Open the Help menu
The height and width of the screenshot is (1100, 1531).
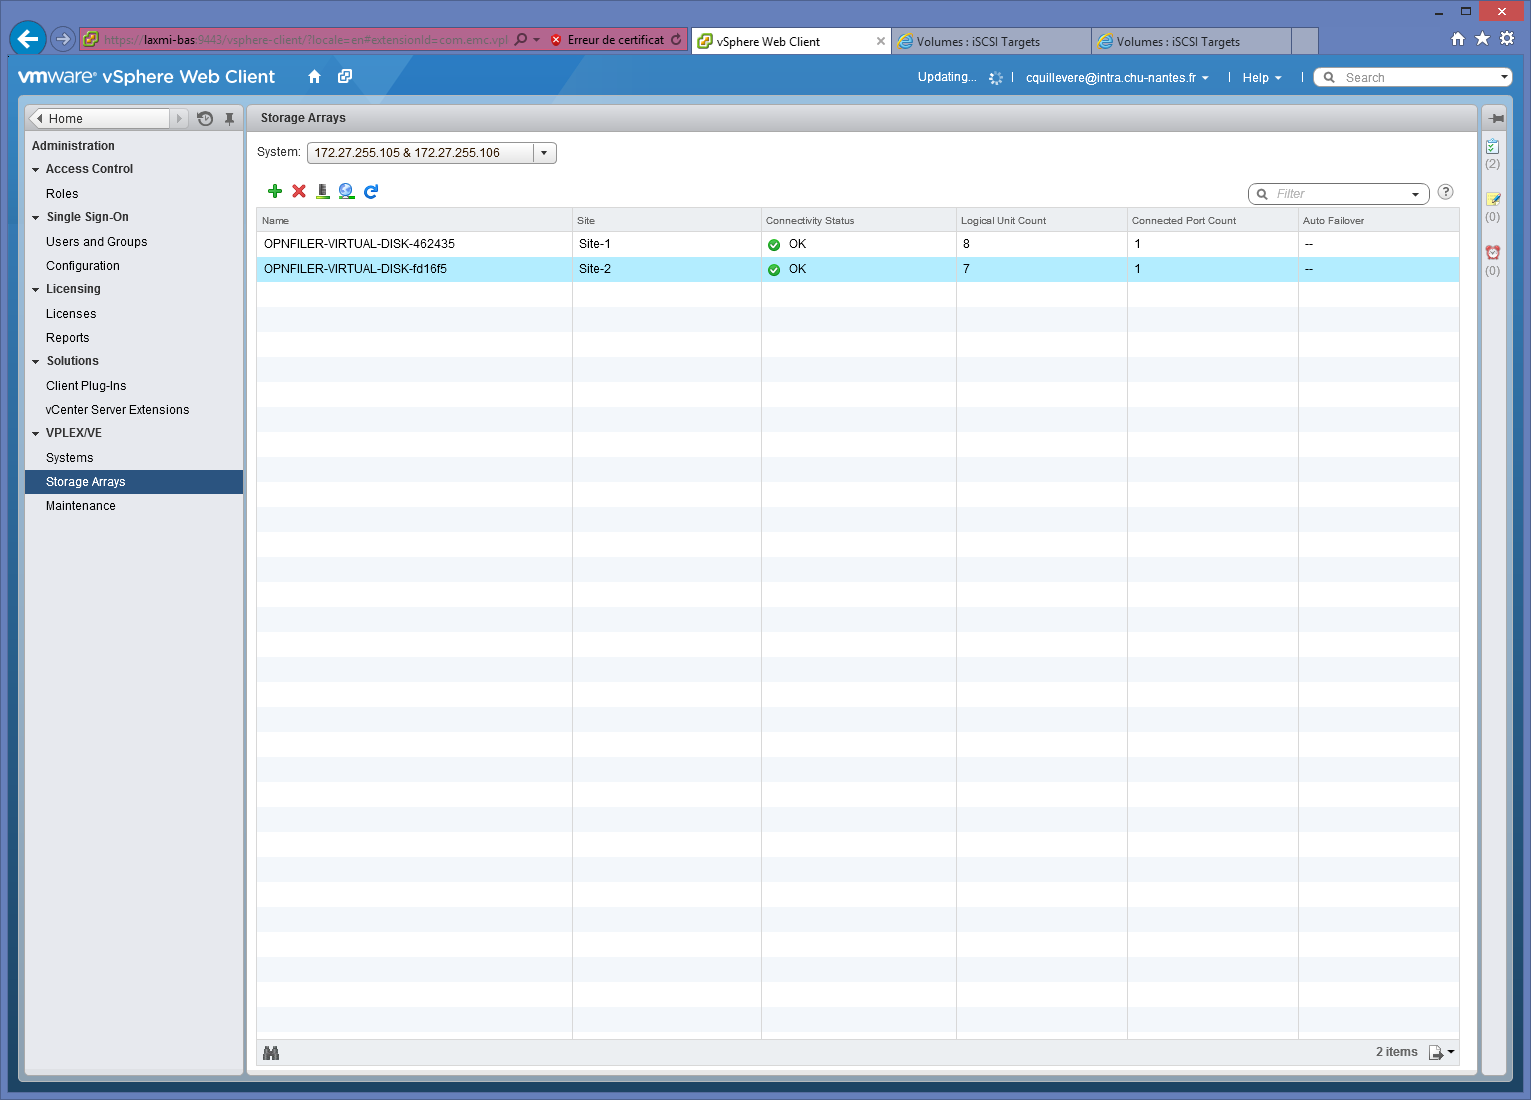pyautogui.click(x=1261, y=78)
